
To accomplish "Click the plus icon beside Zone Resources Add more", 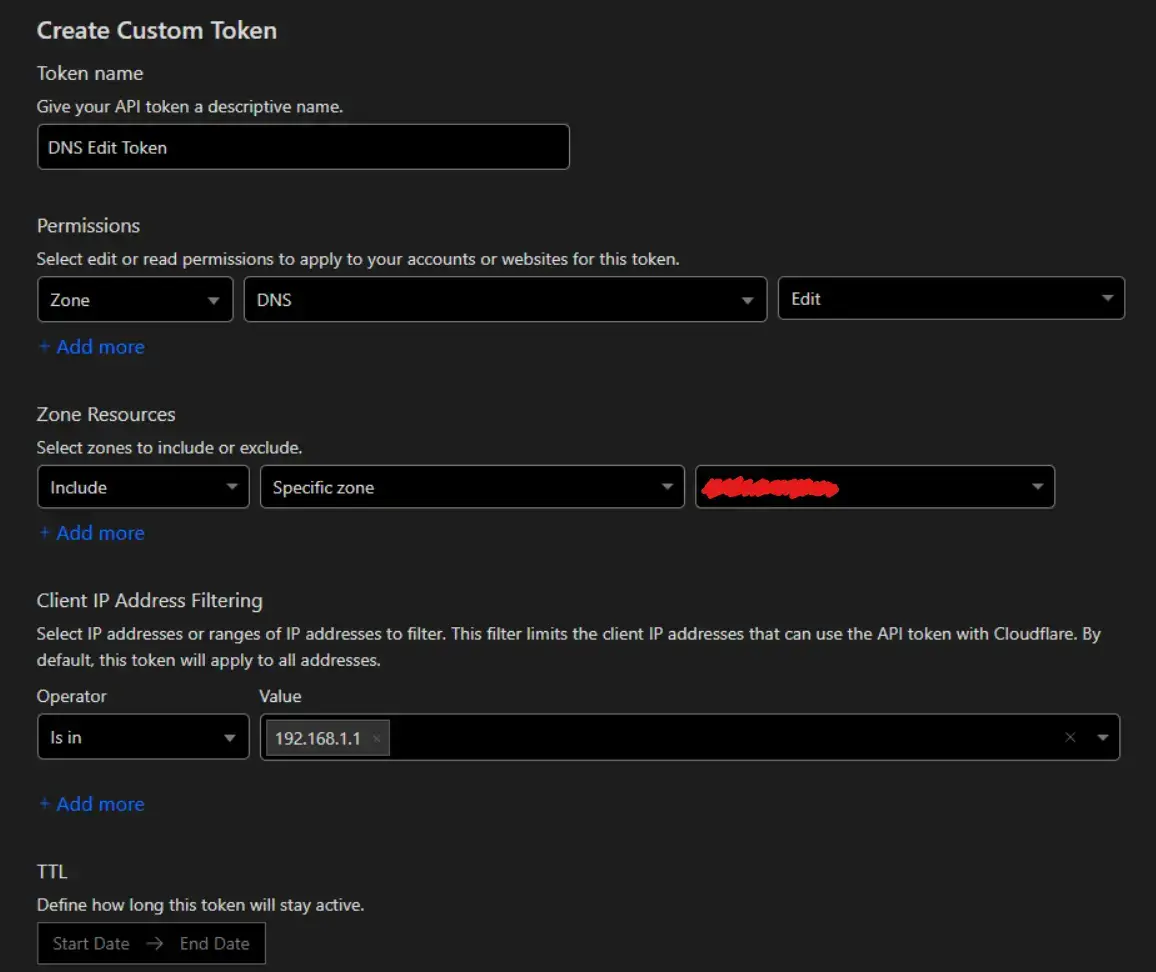I will (44, 532).
